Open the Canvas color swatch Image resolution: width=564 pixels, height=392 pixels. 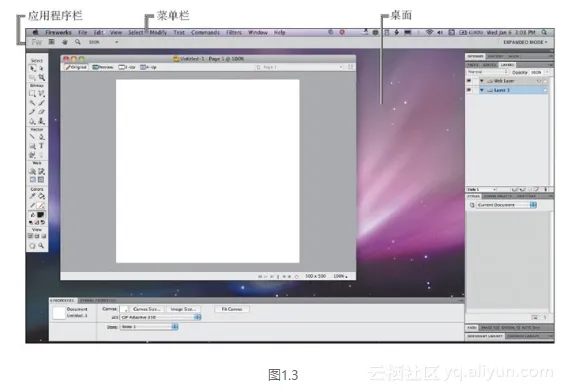pyautogui.click(x=124, y=309)
